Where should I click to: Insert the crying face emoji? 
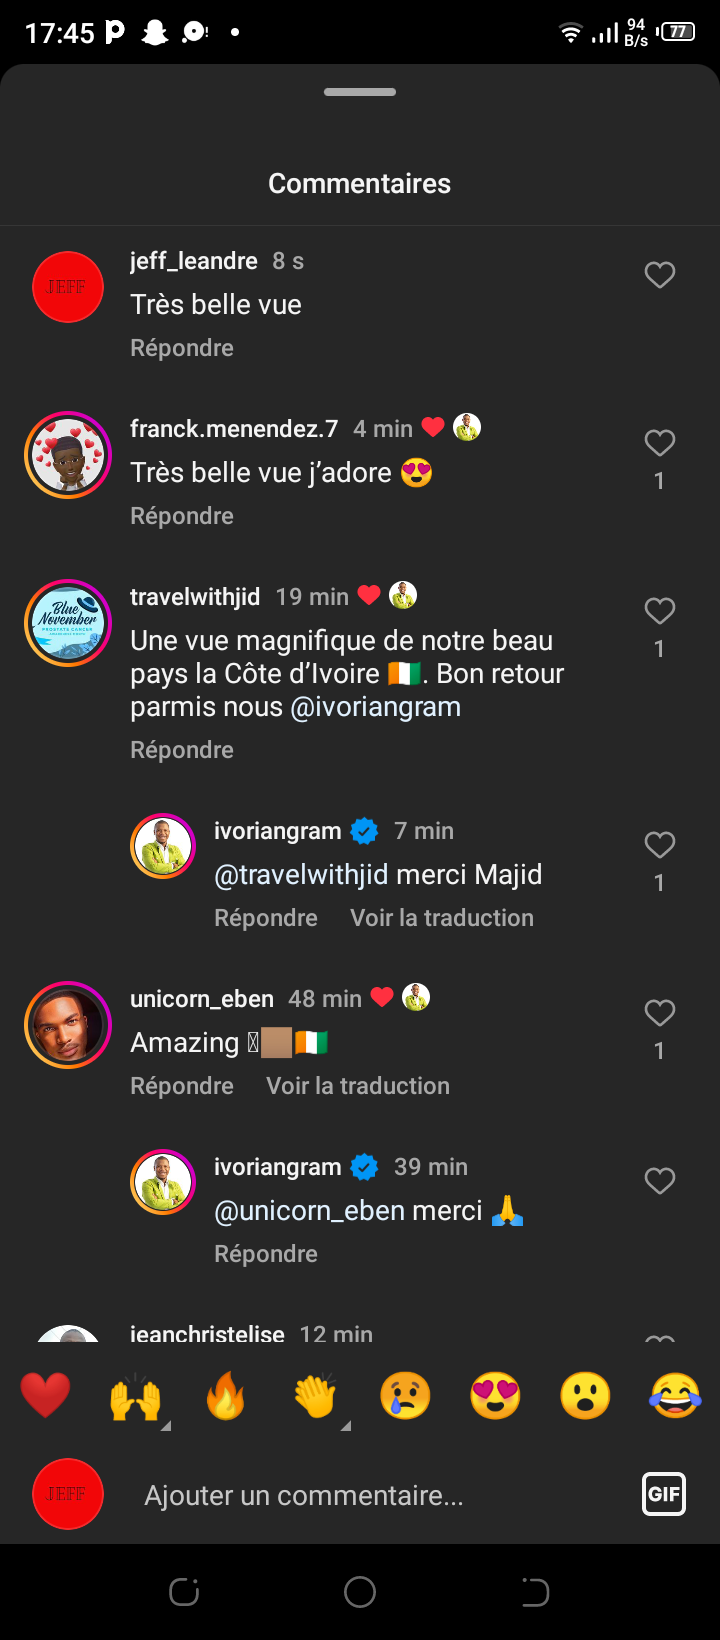(405, 1396)
